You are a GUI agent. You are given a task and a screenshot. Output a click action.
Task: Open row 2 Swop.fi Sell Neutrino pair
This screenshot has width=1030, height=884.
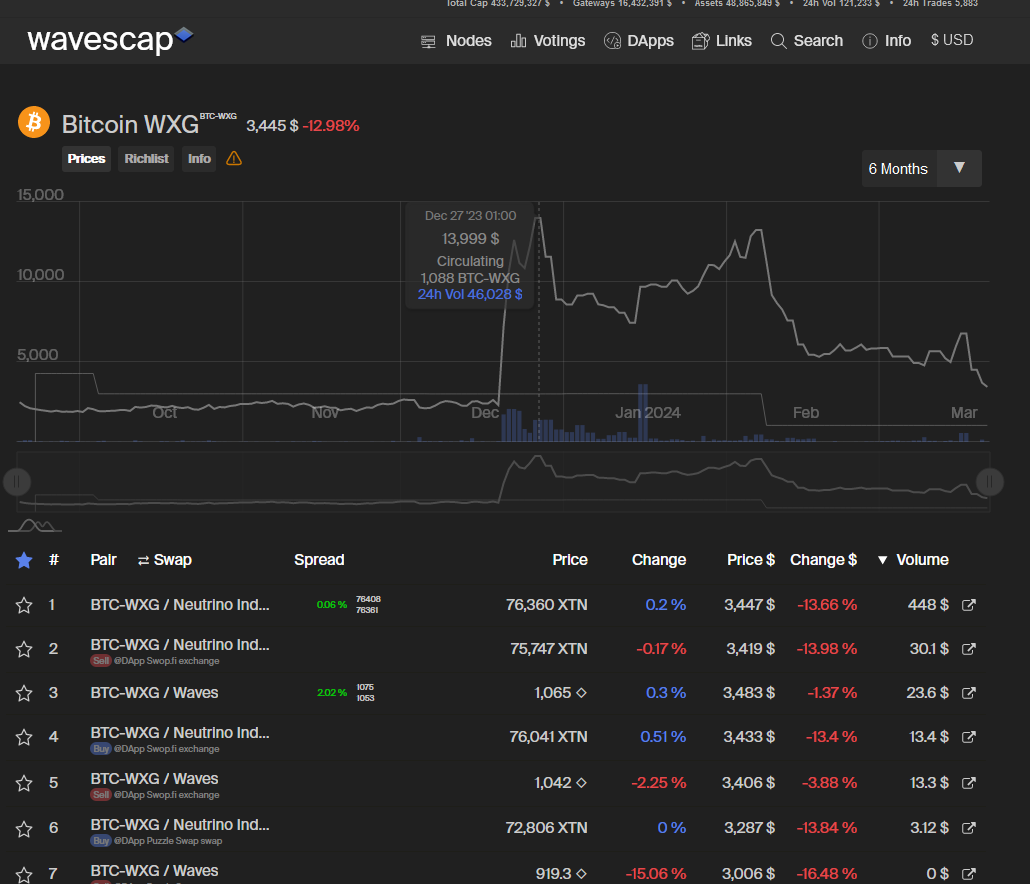179,645
